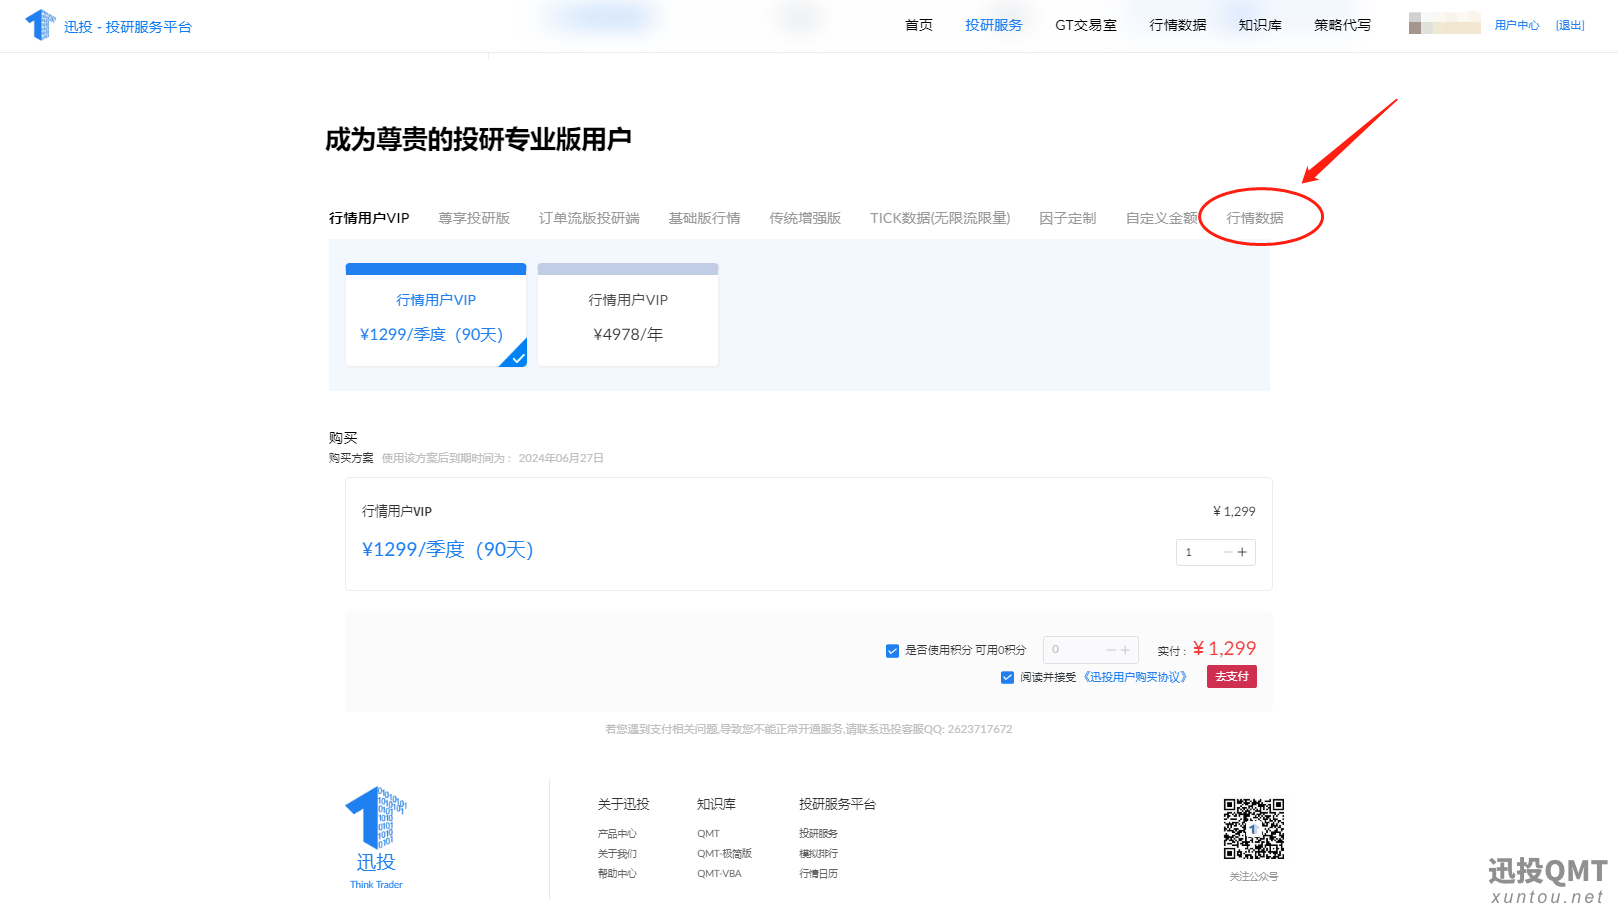
Task: Decrease points with the minus button
Action: 1111,650
